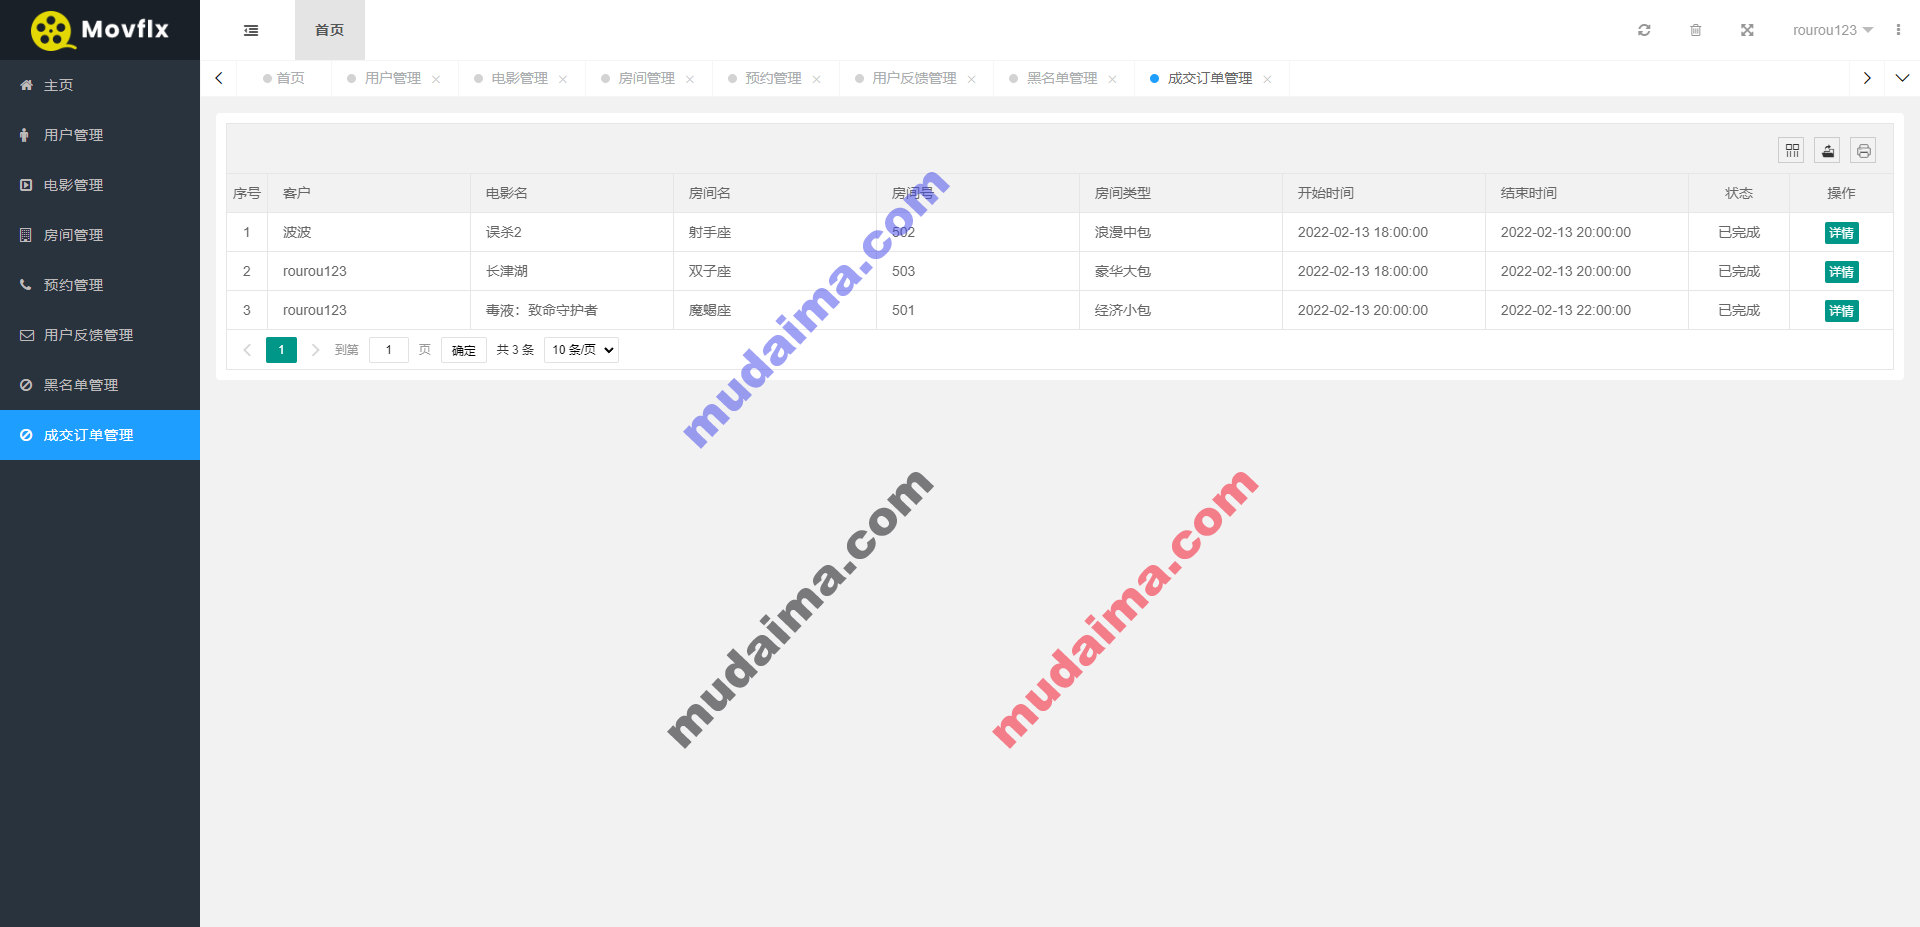1920x927 pixels.
Task: Switch to the 房间管理 tab
Action: click(x=646, y=78)
